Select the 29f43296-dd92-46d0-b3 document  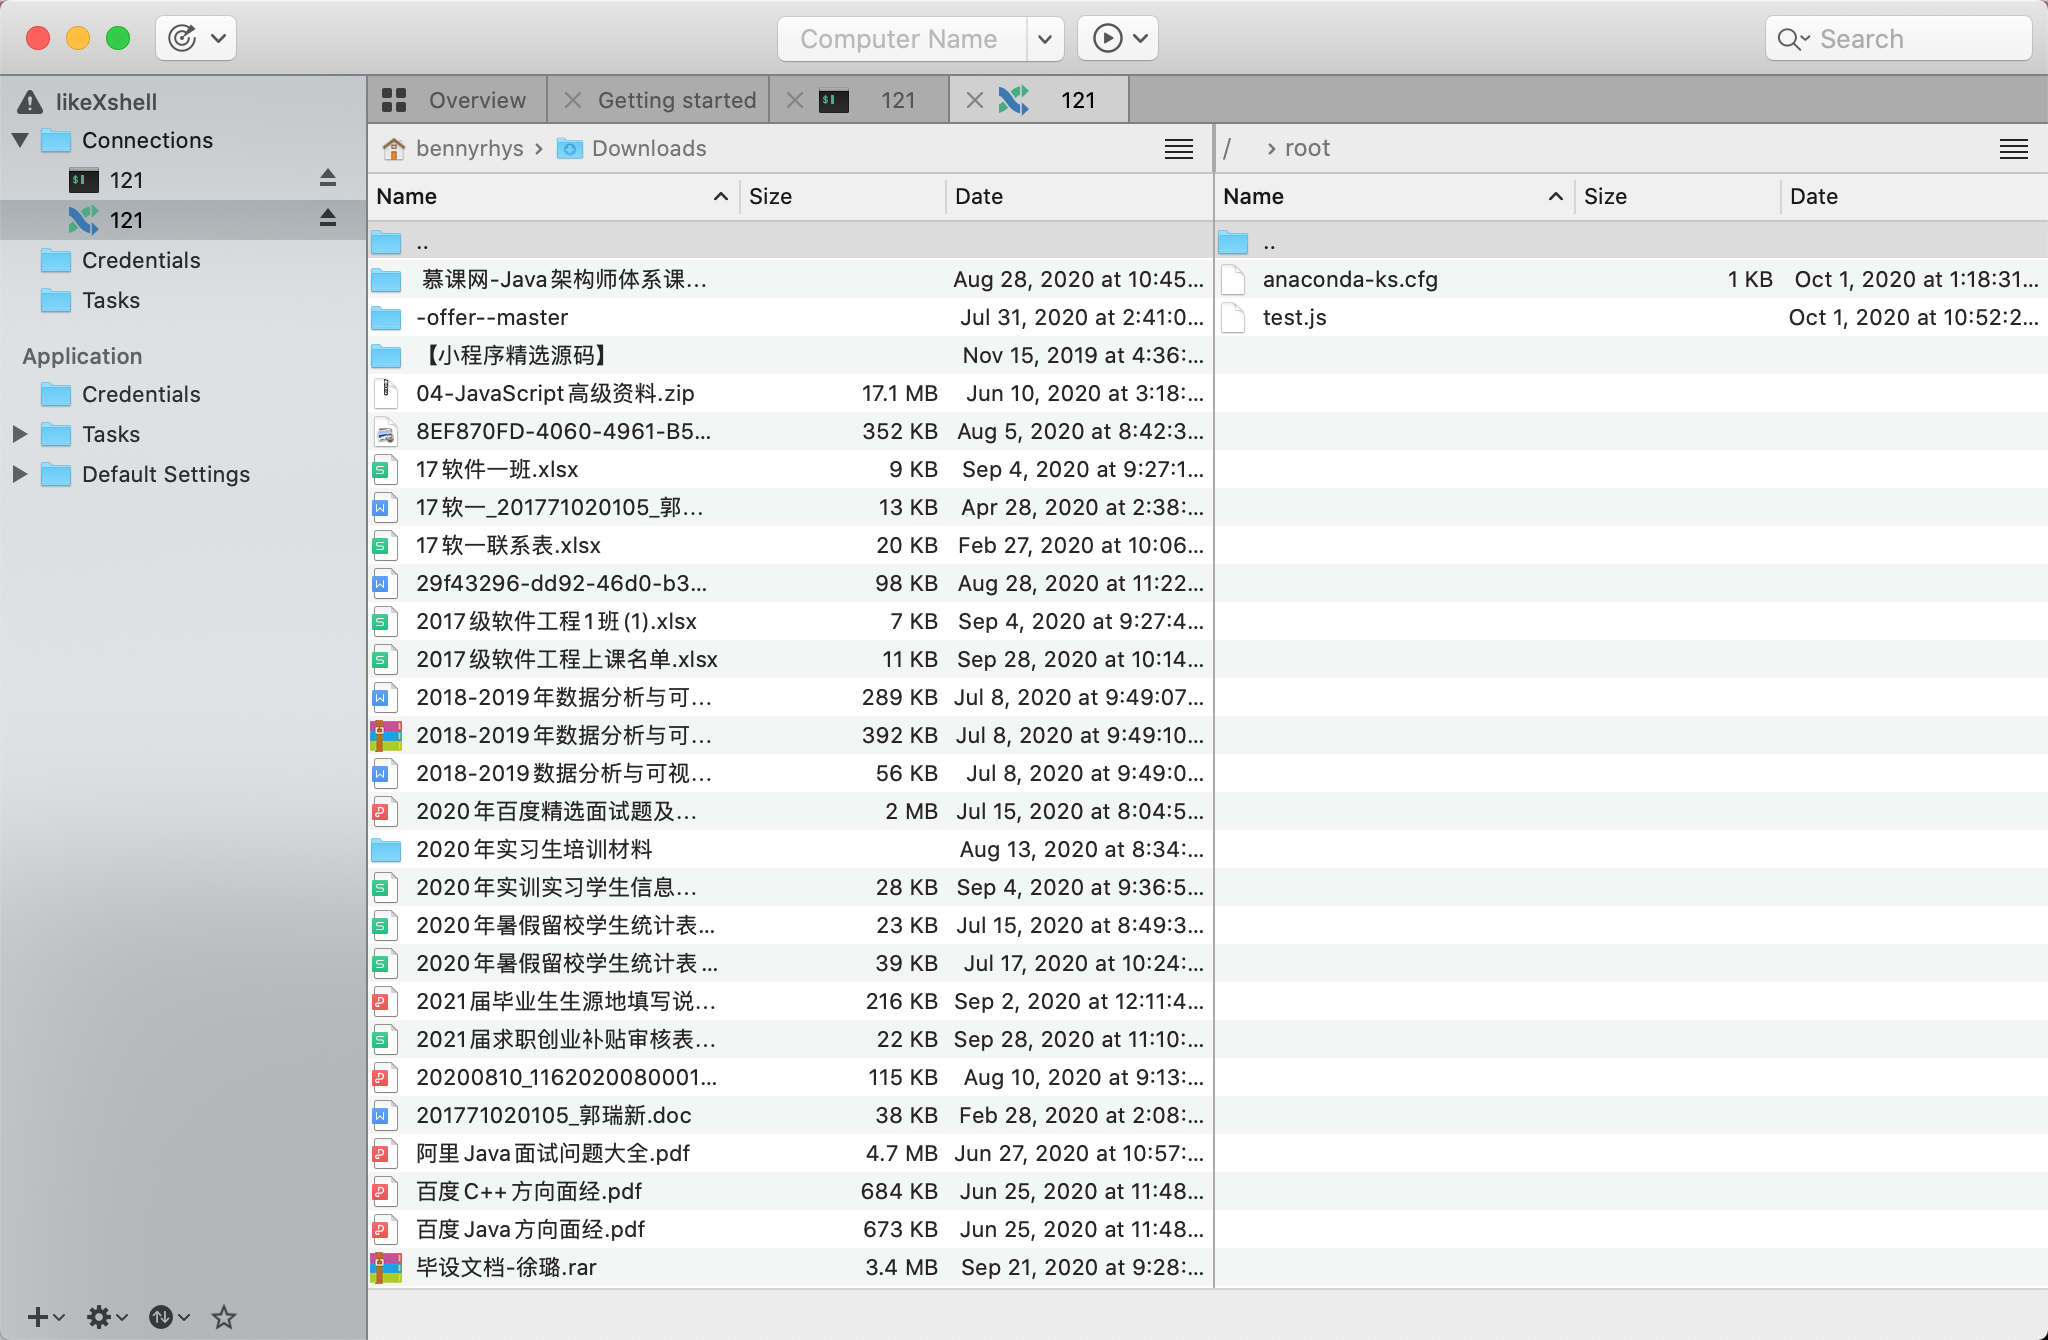790,583
